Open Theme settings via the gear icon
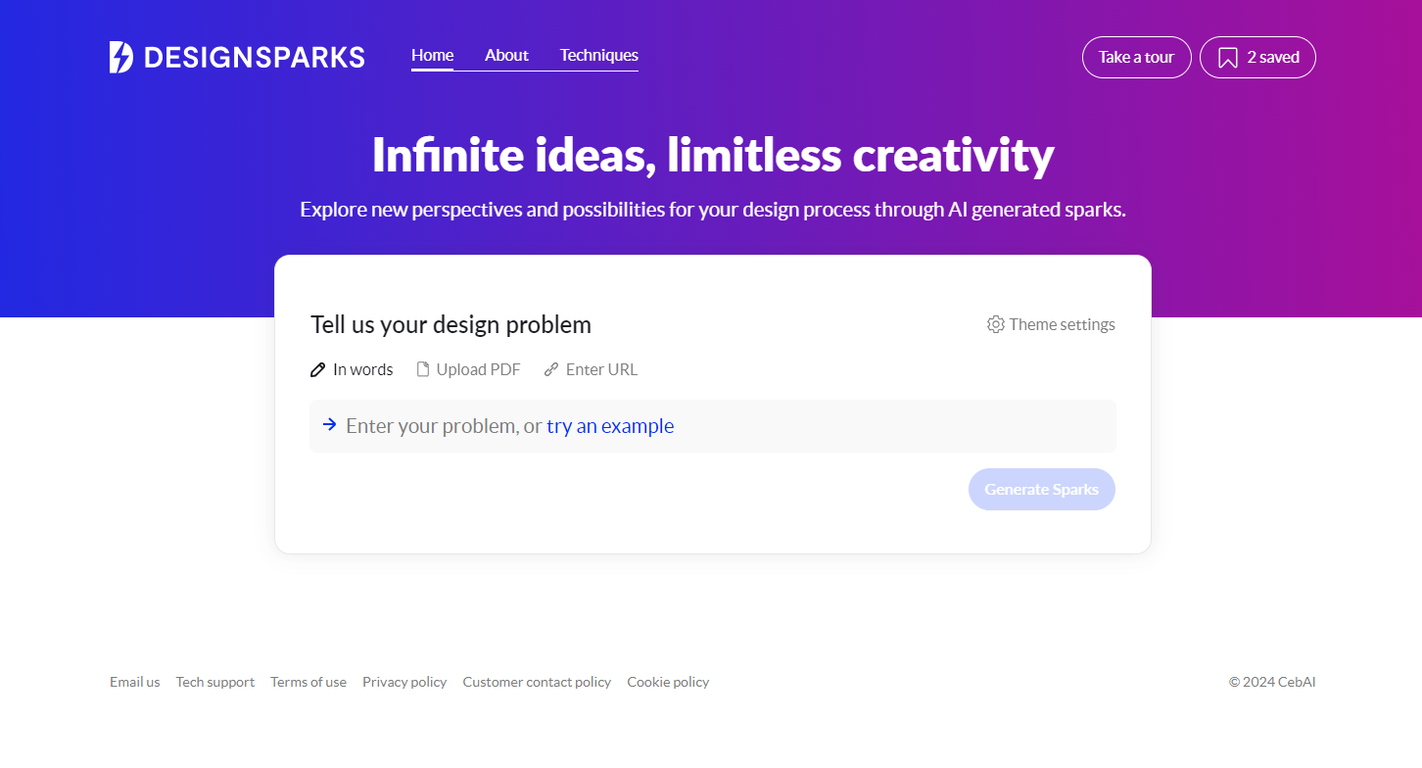 (x=996, y=324)
